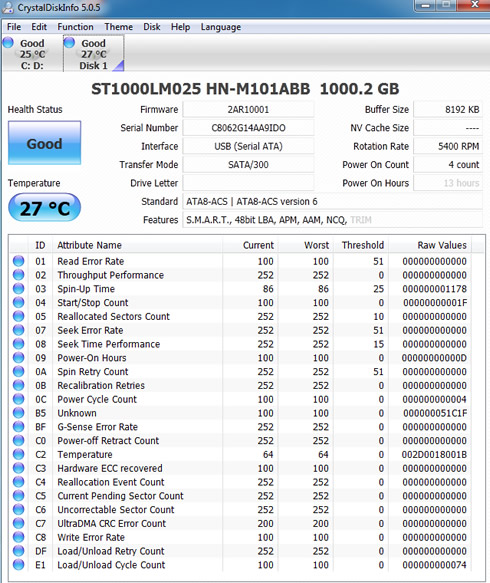Screen dimensions: 490x583
Task: Click status orb for Unknown B5 attribute
Action: [18, 413]
